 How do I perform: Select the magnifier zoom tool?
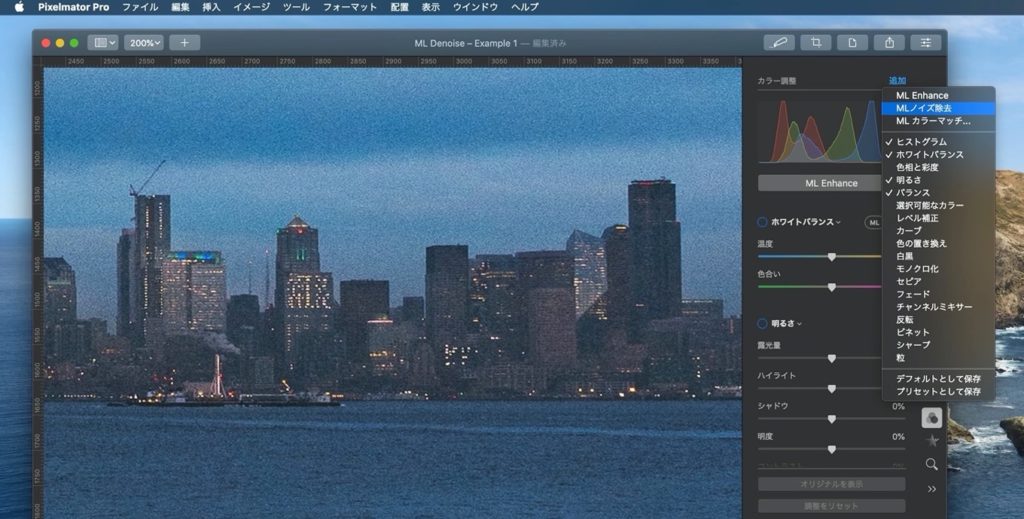click(931, 464)
